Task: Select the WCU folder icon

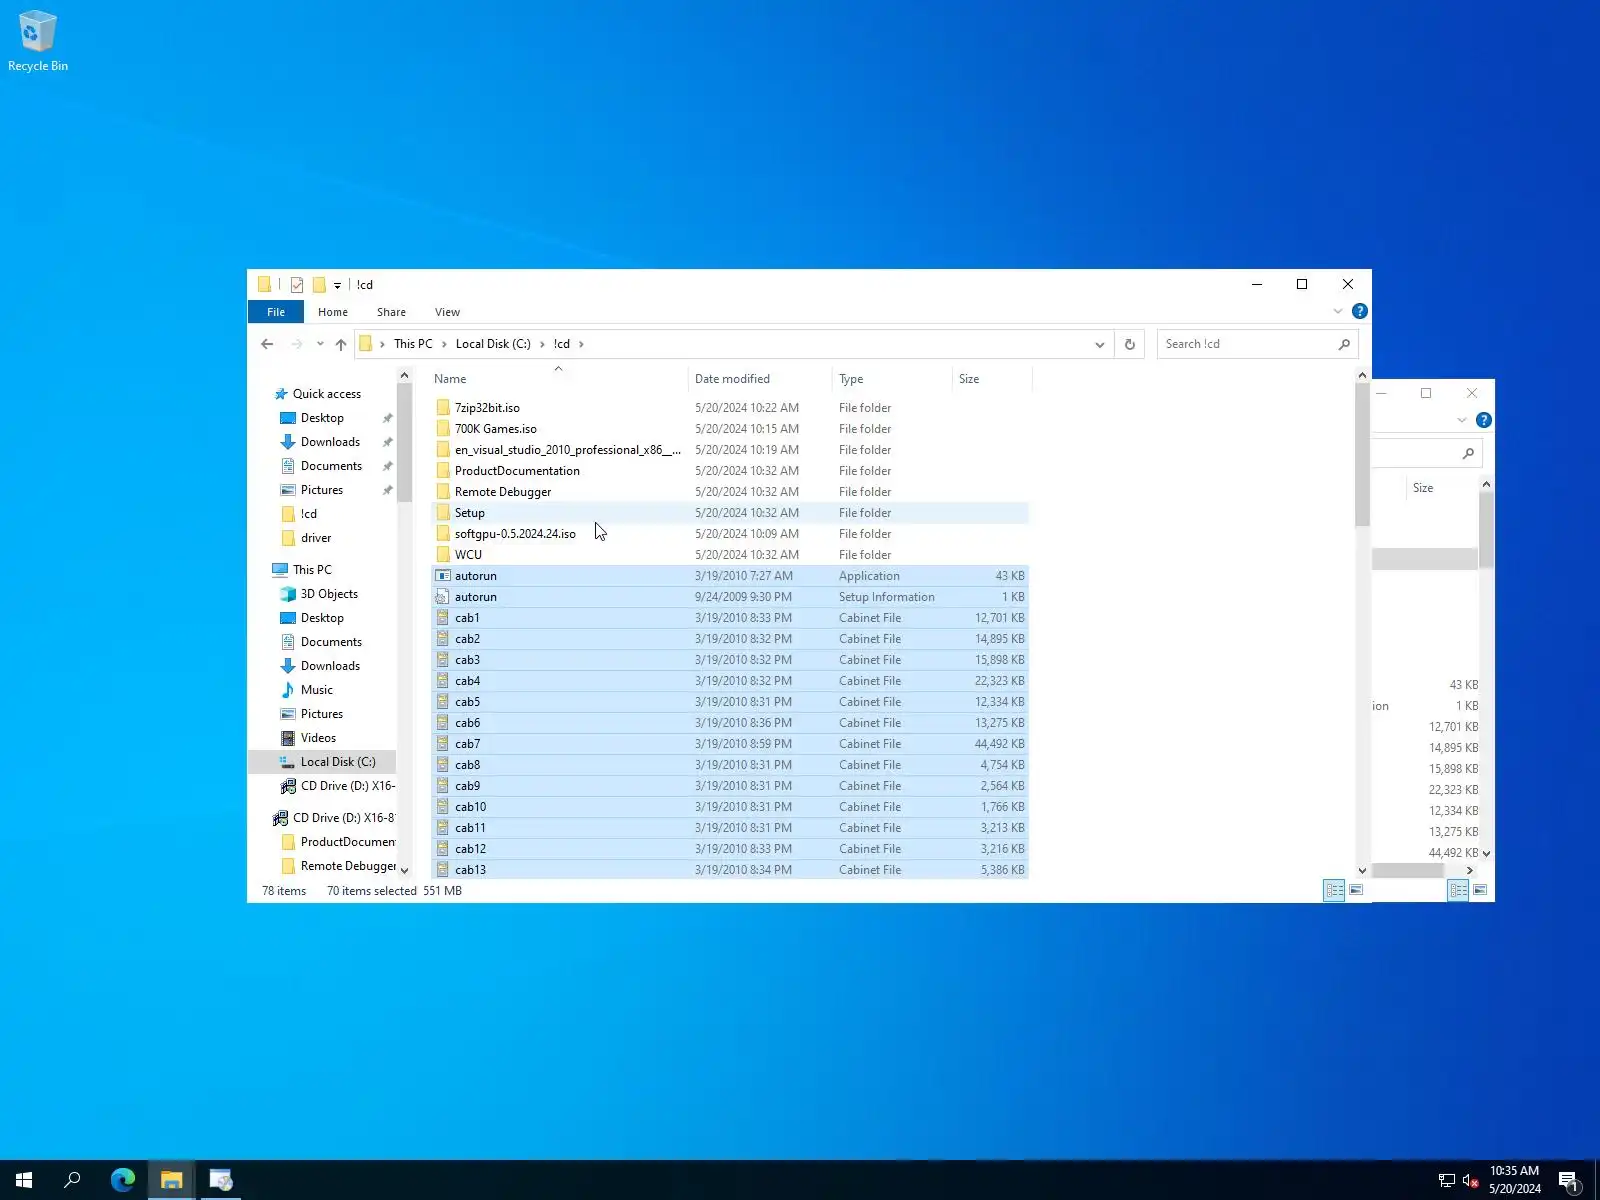Action: pos(443,555)
